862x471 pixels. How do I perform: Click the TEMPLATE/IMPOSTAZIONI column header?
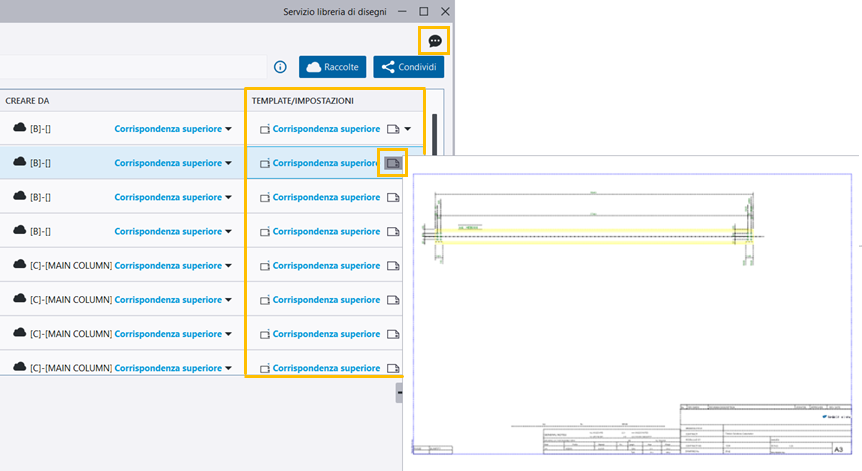302,101
